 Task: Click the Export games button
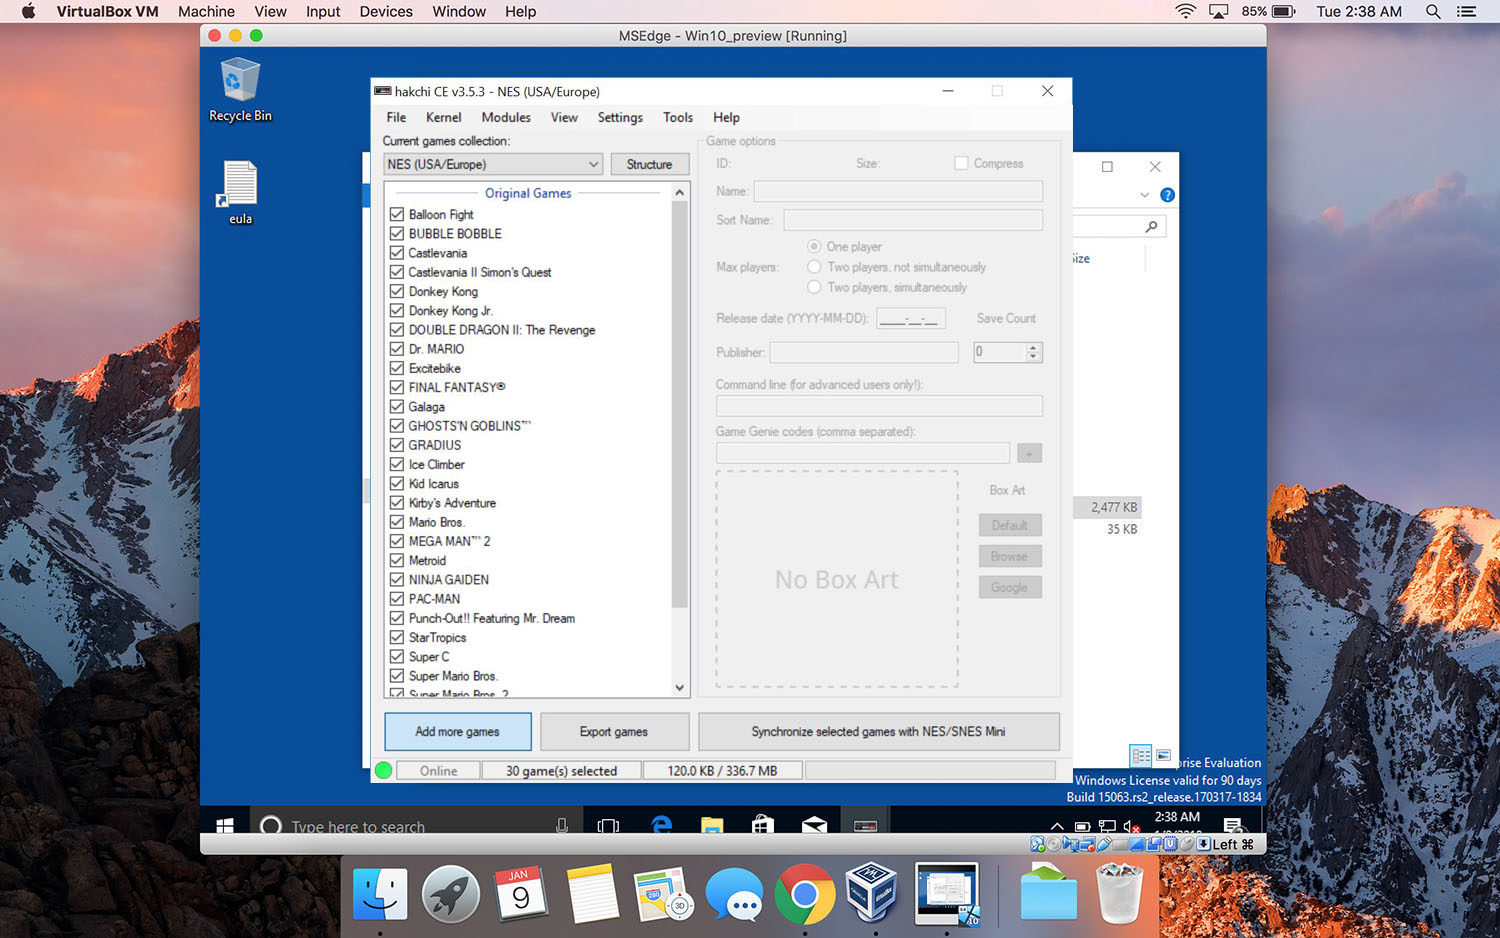[614, 731]
